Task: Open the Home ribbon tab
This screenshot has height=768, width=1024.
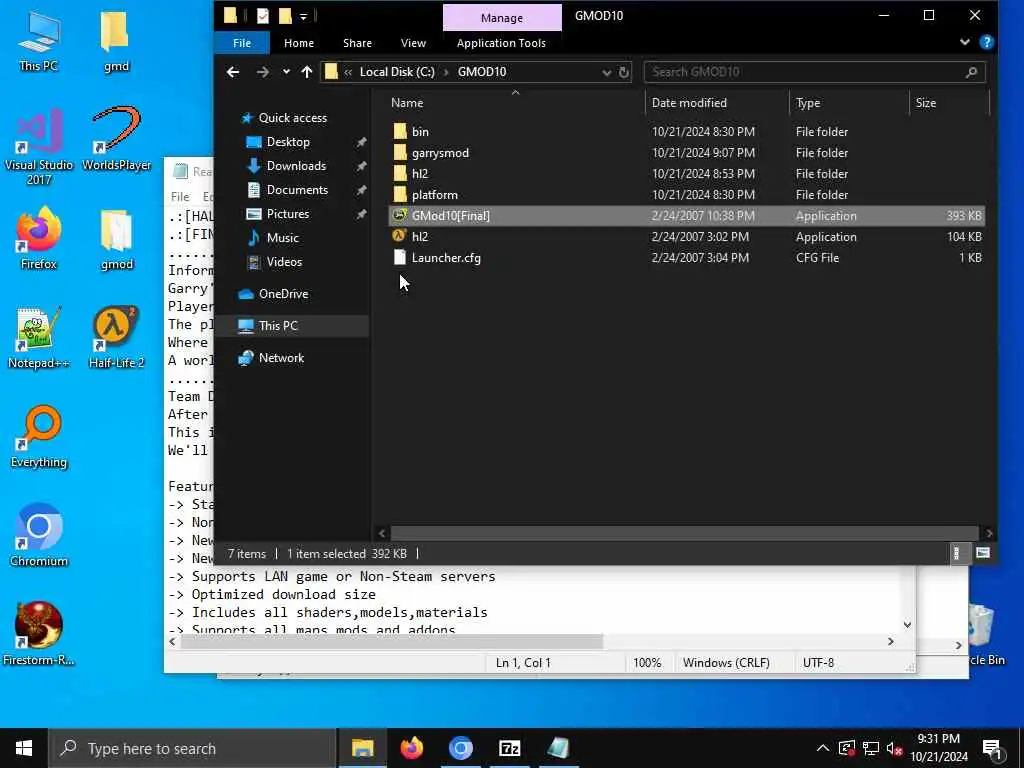Action: pos(299,43)
